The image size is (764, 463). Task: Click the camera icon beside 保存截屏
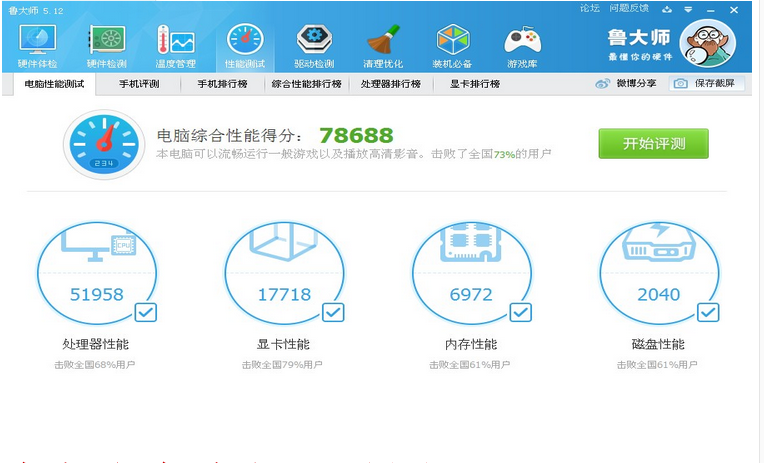pyautogui.click(x=681, y=84)
